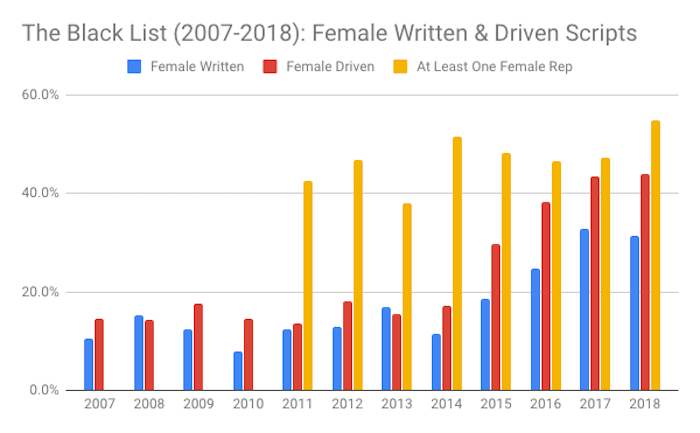This screenshot has width=700, height=433.
Task: Select the red 2017 Female Driven bar
Action: click(x=595, y=283)
